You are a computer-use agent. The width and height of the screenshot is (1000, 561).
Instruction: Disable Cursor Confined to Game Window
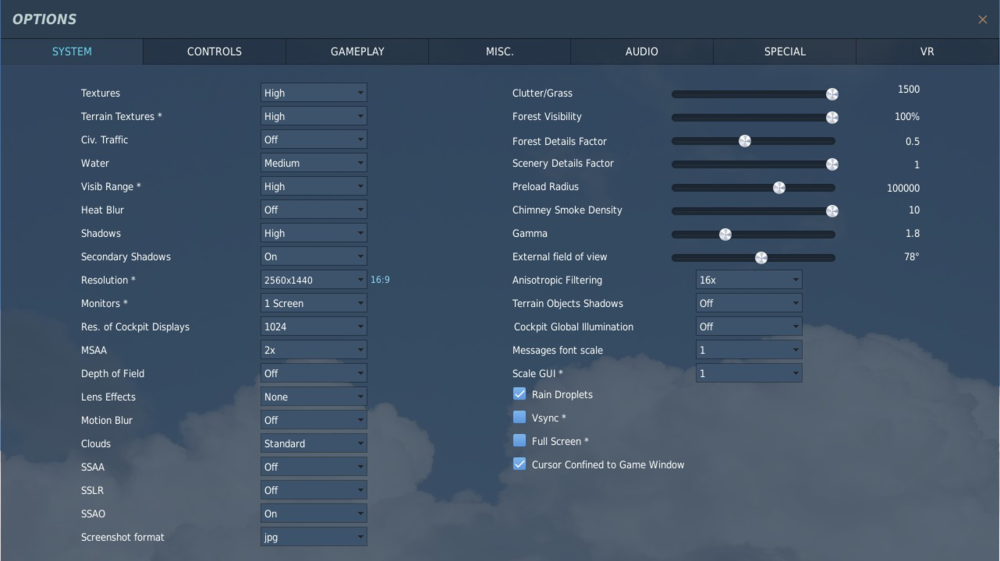[x=519, y=464]
